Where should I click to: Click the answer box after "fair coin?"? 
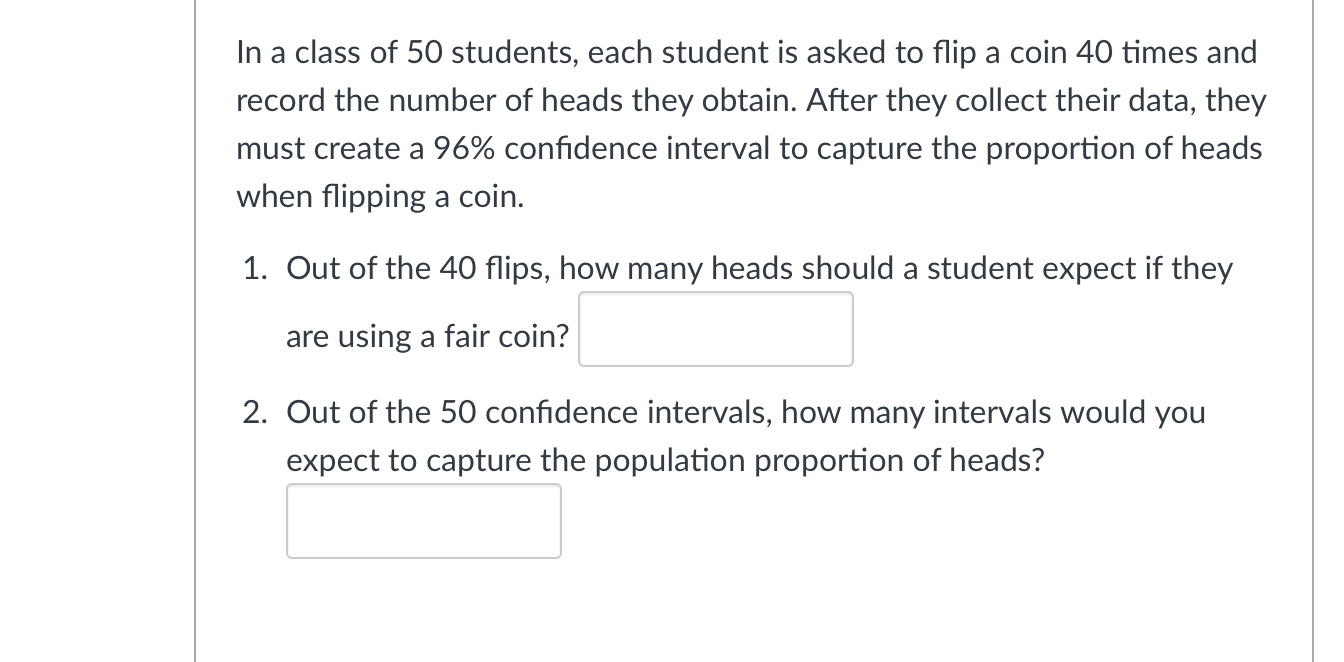[716, 329]
